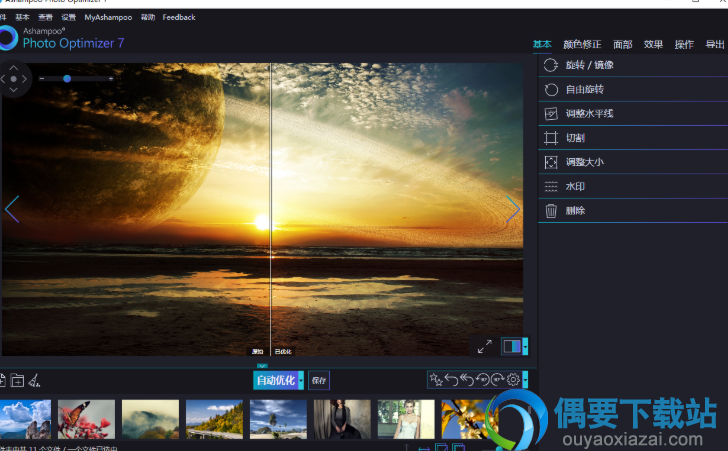The height and width of the screenshot is (451, 728).
Task: Rotate image 90° right icon
Action: click(498, 379)
